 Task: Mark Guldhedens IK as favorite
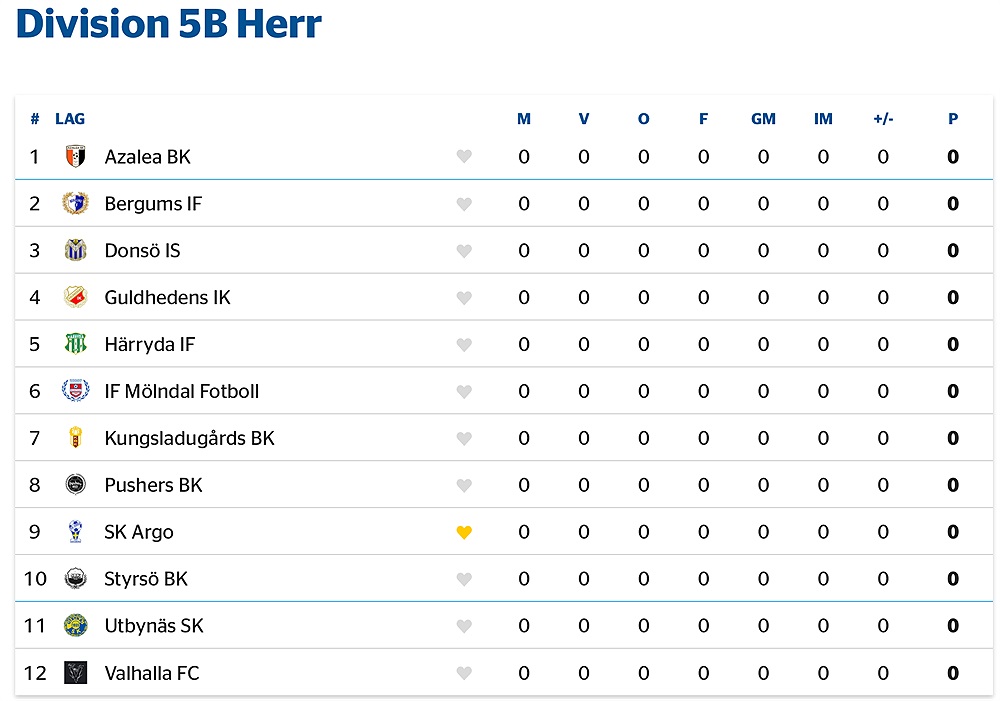(x=464, y=298)
